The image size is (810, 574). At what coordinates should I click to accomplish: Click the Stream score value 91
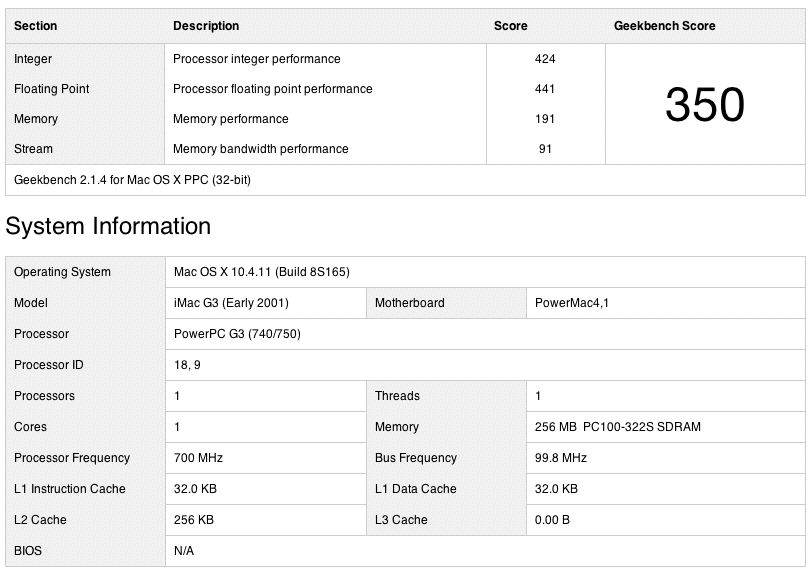point(545,149)
